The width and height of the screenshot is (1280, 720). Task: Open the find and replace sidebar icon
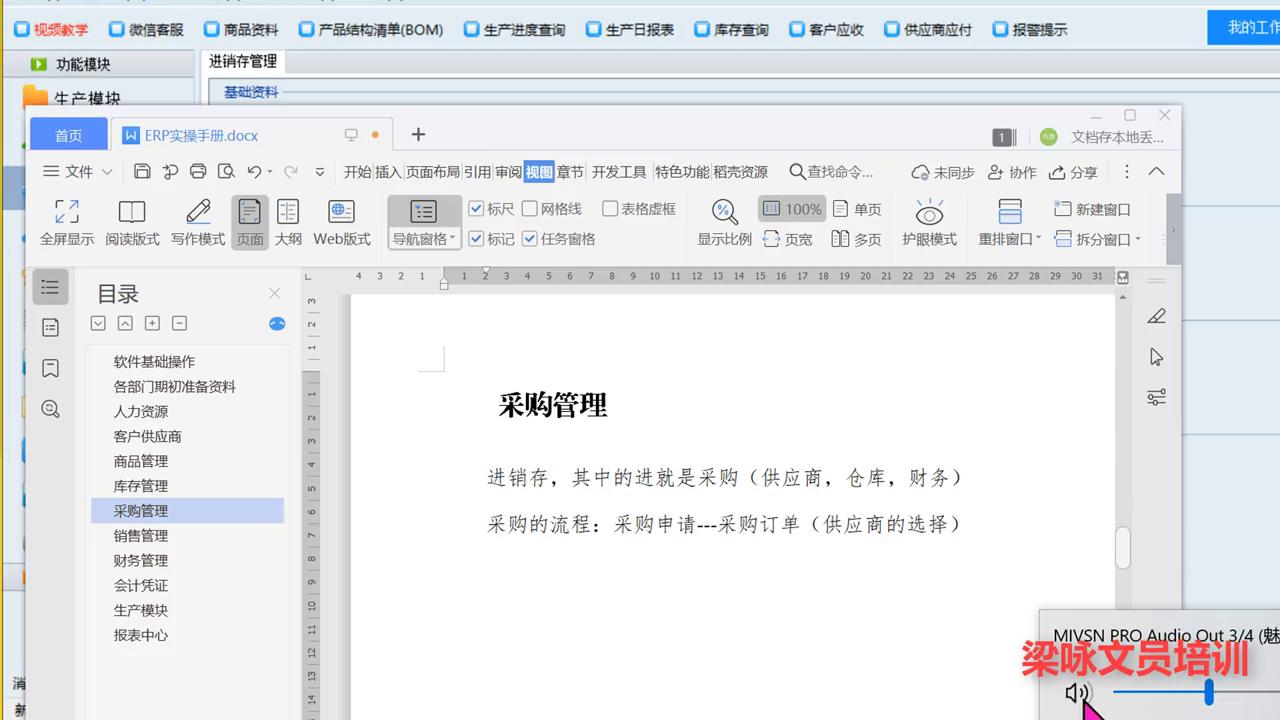50,408
